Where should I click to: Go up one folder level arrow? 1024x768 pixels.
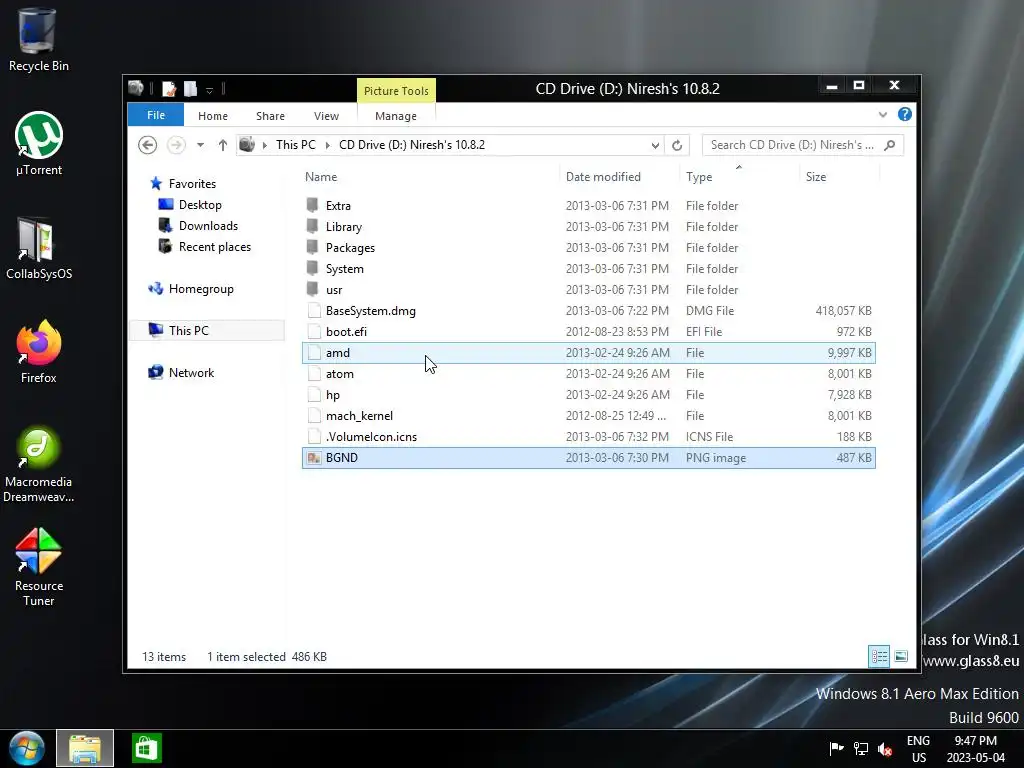(223, 145)
